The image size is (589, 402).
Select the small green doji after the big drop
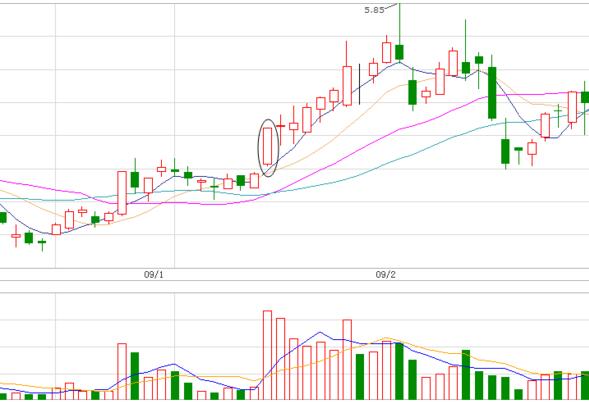pos(519,154)
